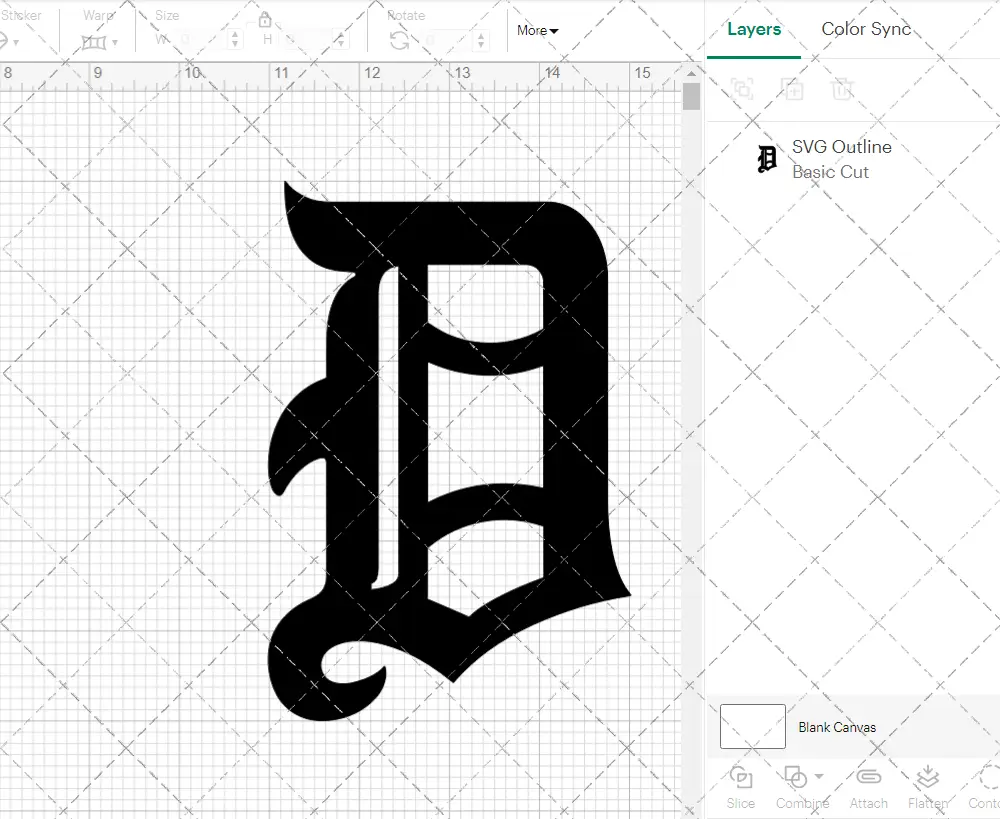Toggle the size aspect ratio lock
This screenshot has width=1000, height=819.
pos(265,20)
